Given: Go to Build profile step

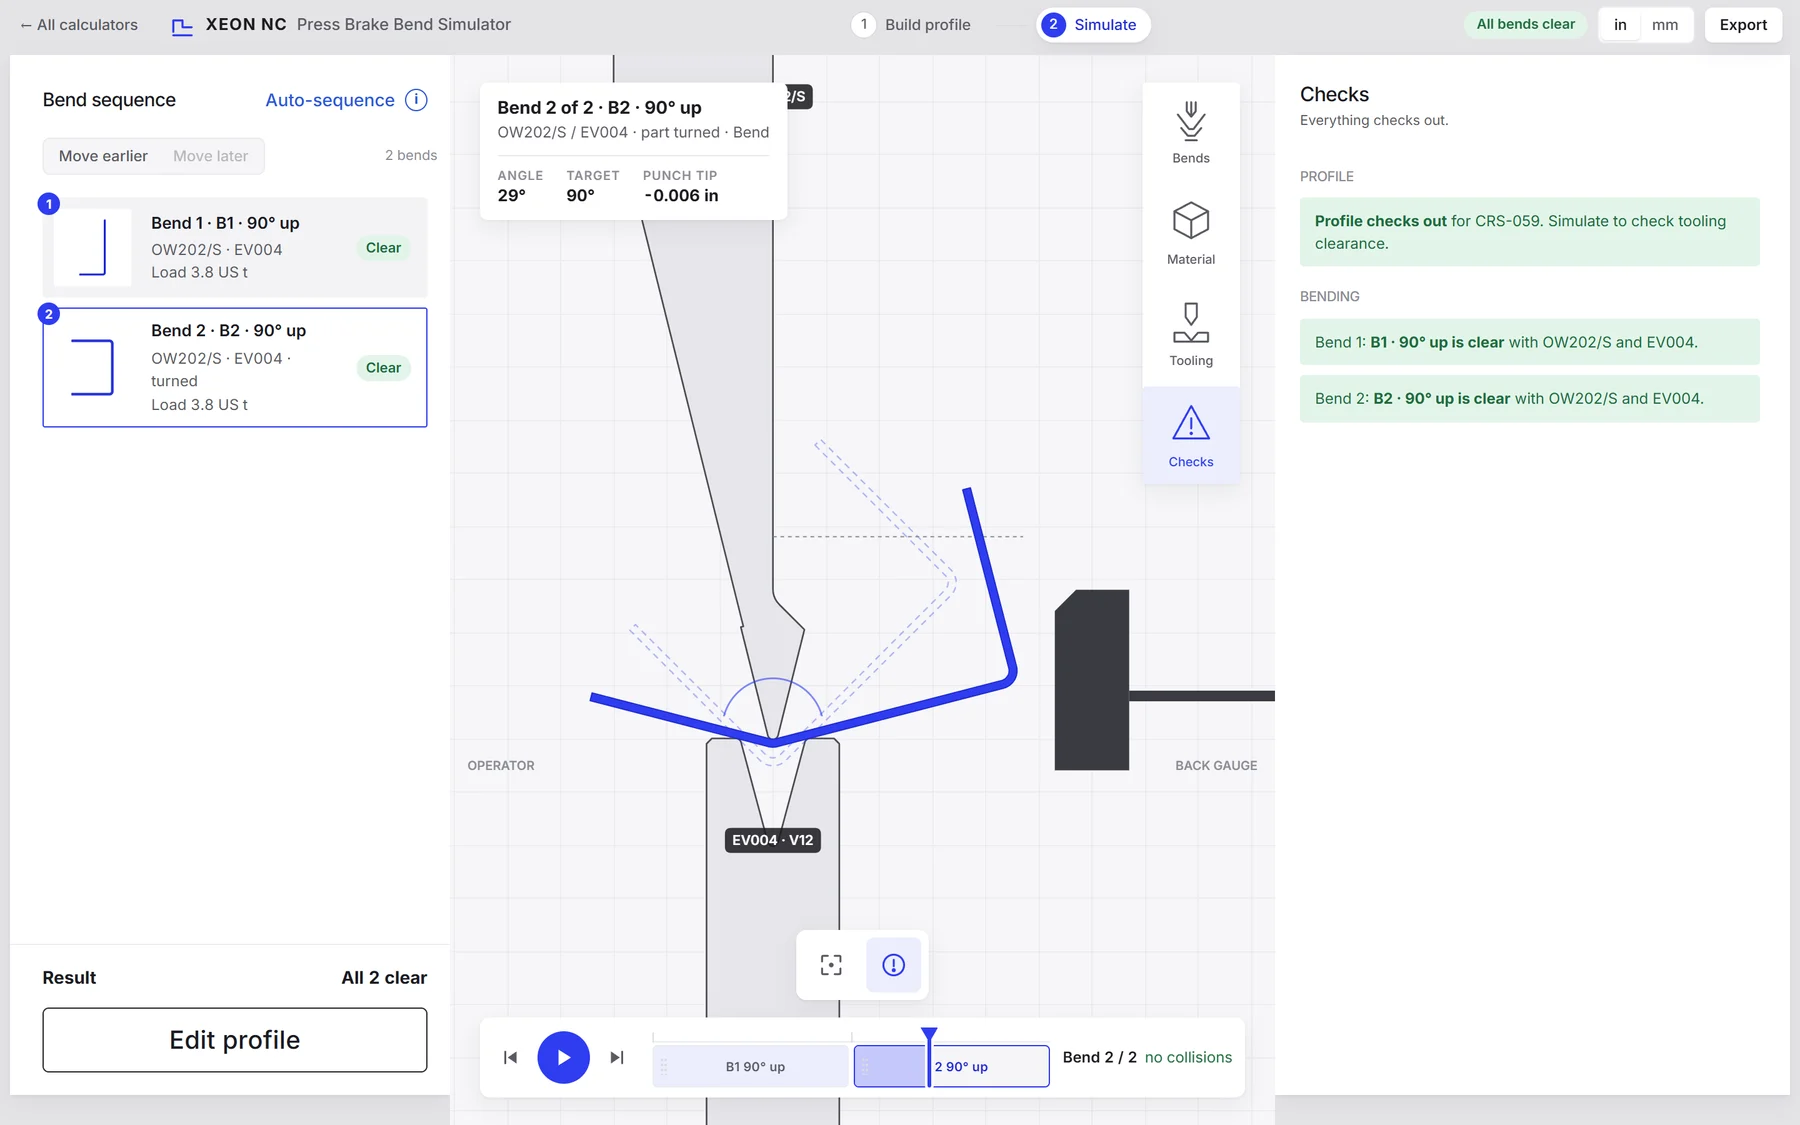Looking at the screenshot, I should [912, 25].
